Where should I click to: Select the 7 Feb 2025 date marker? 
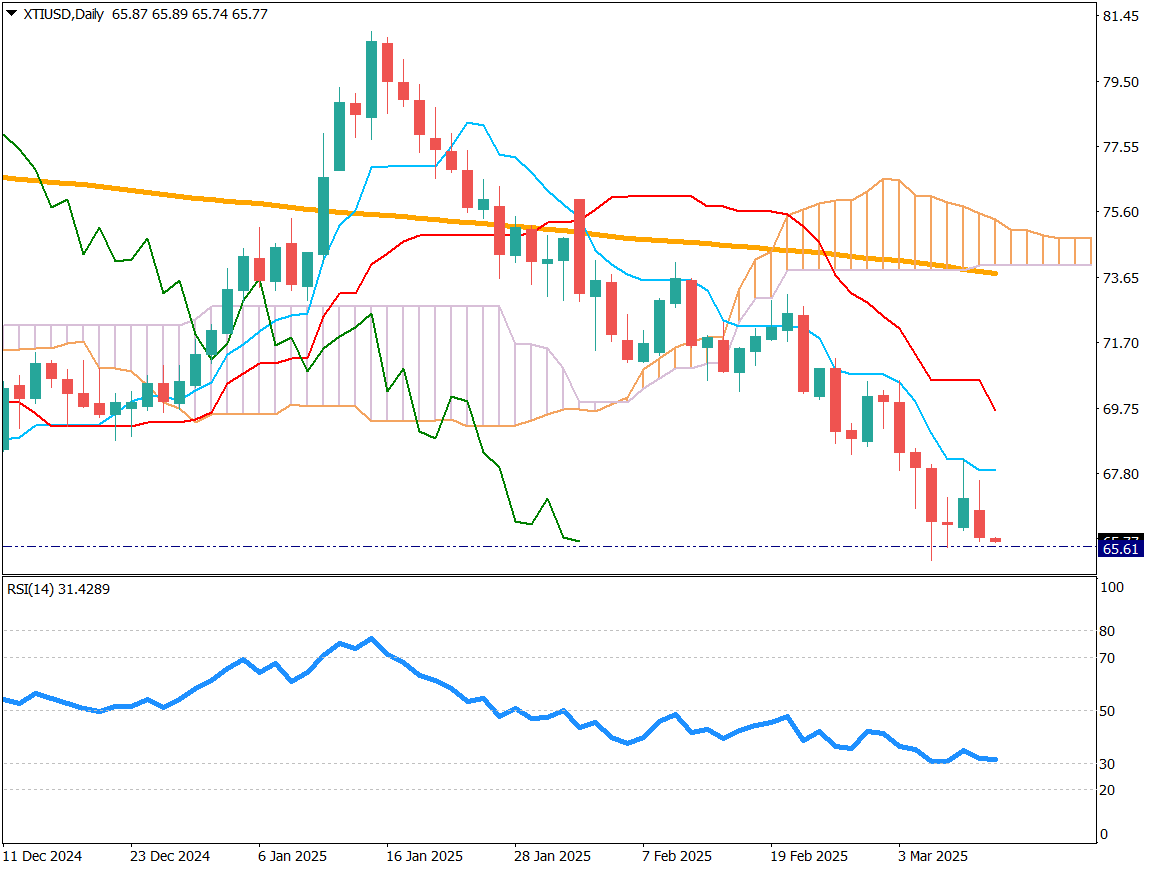677,856
